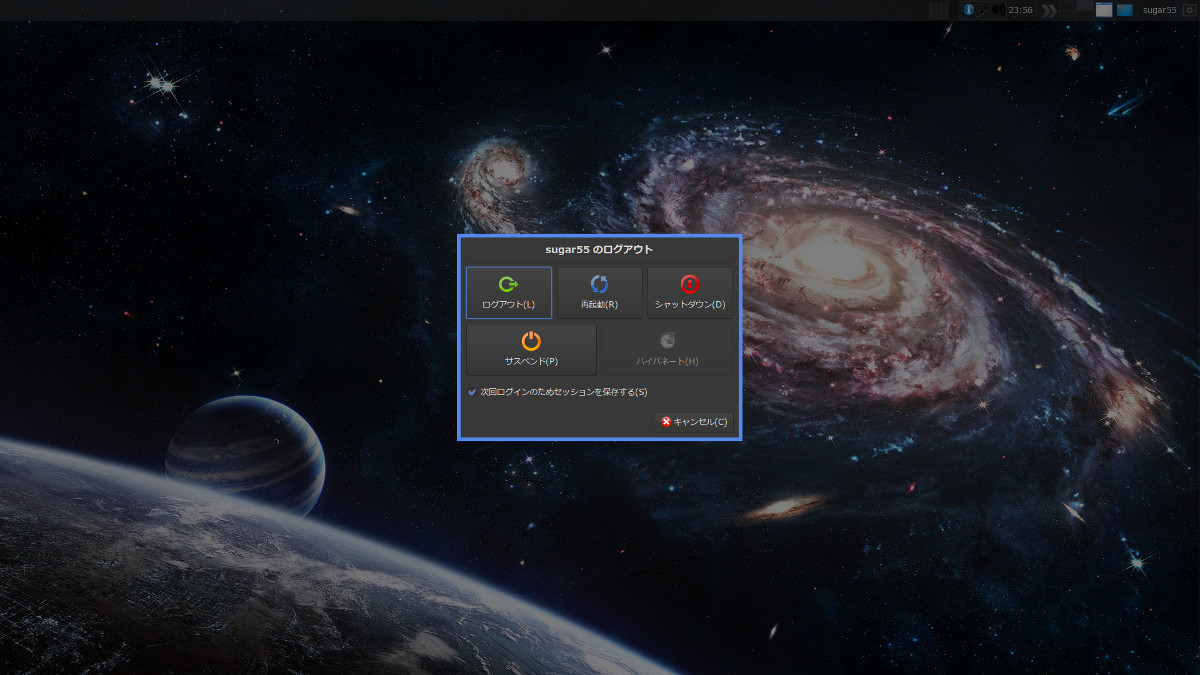Cancel the logout dialog with キャンセル(C)

[694, 422]
